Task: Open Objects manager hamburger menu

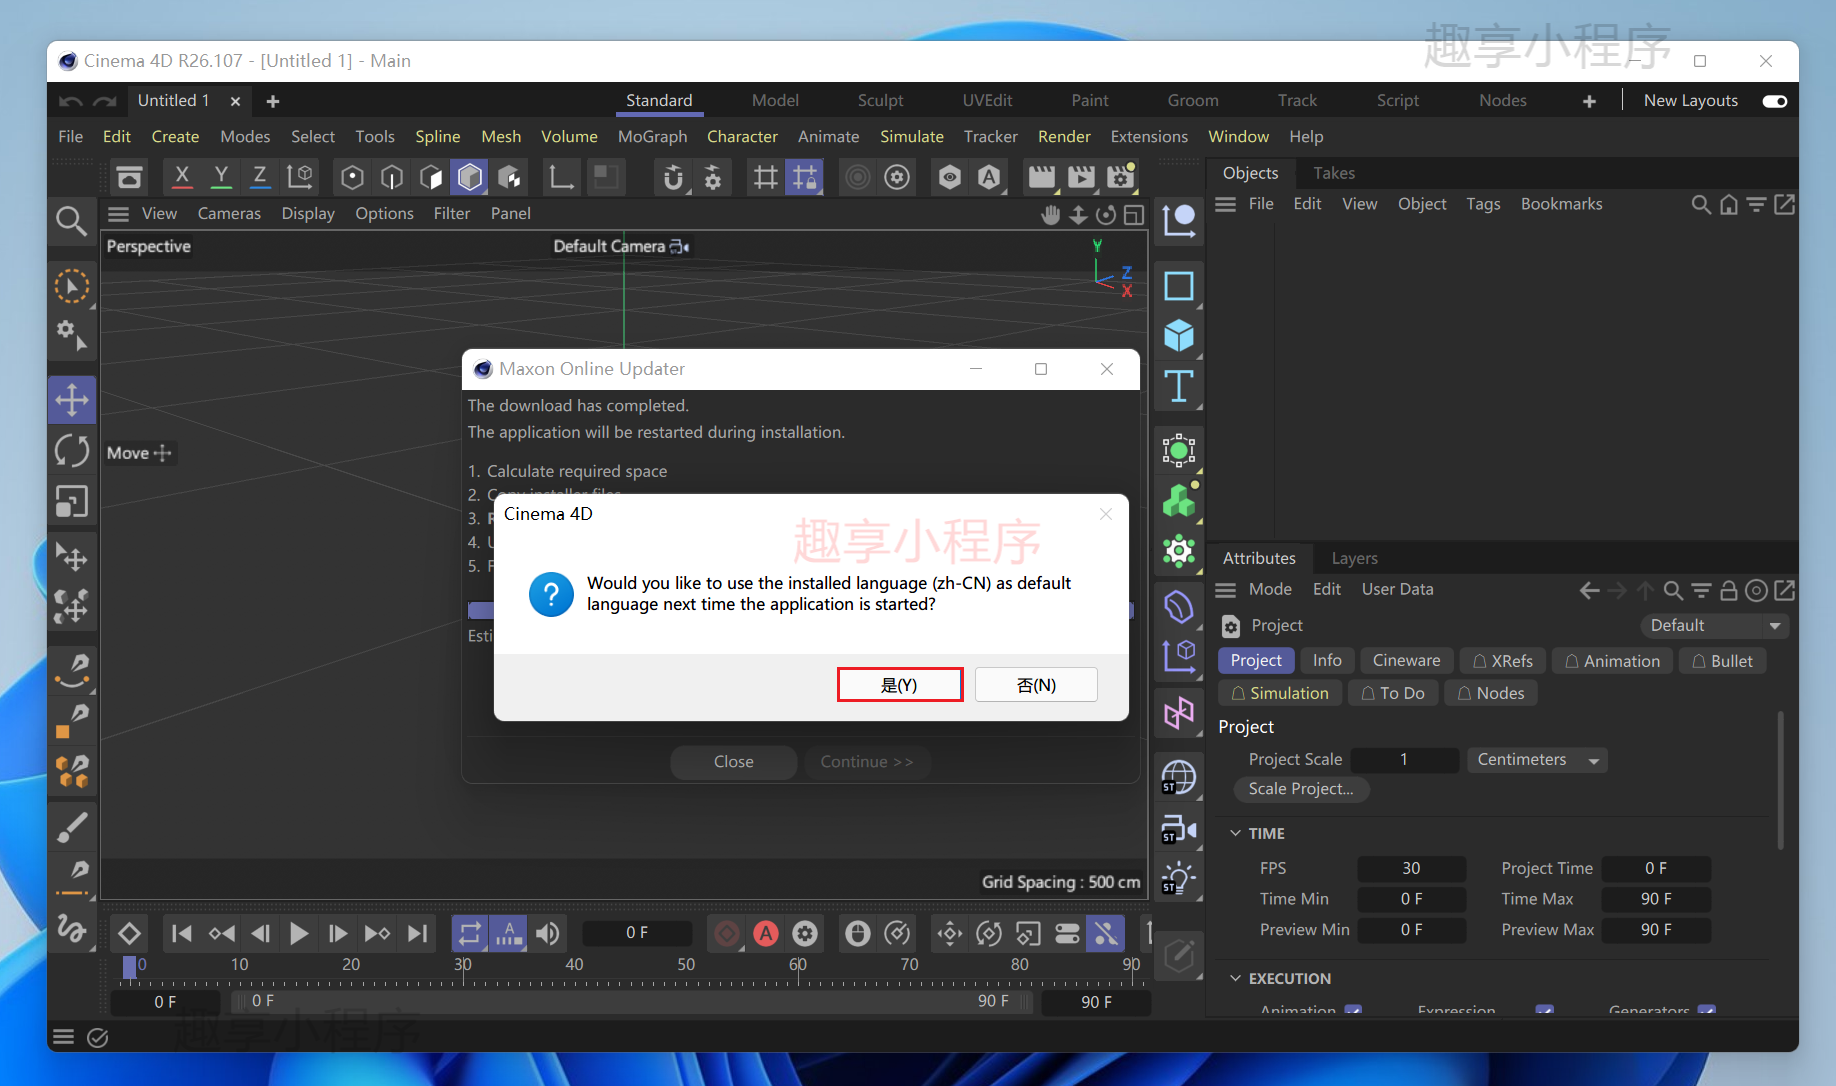Action: (x=1225, y=204)
